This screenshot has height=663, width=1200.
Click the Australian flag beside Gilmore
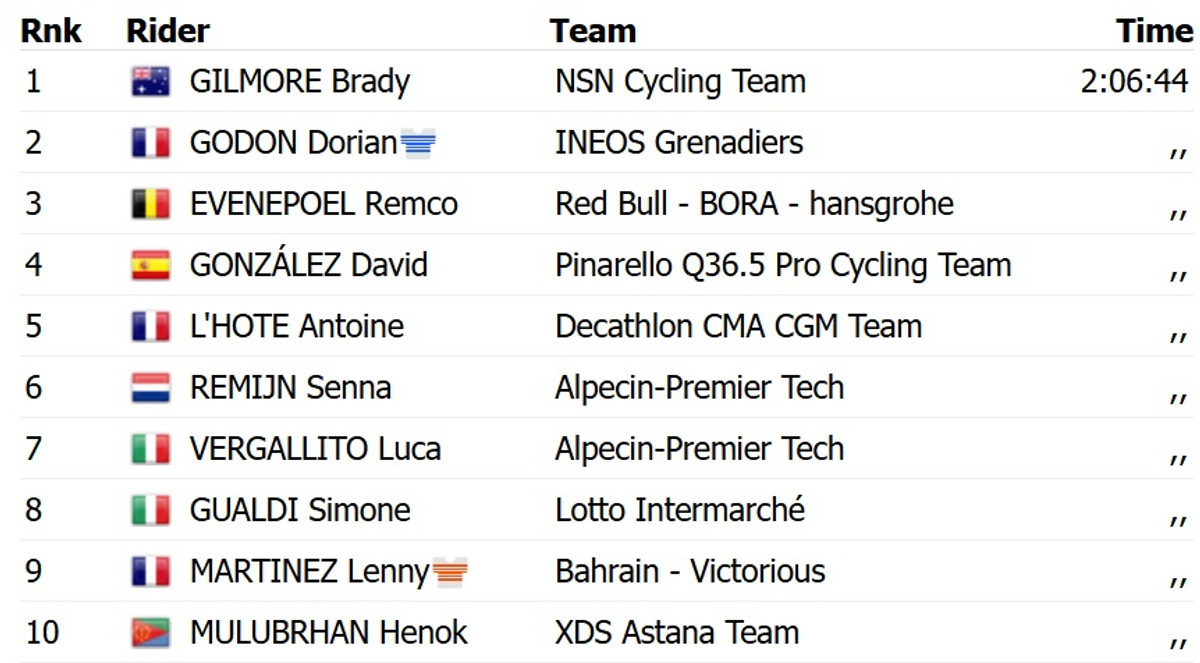click(x=150, y=82)
